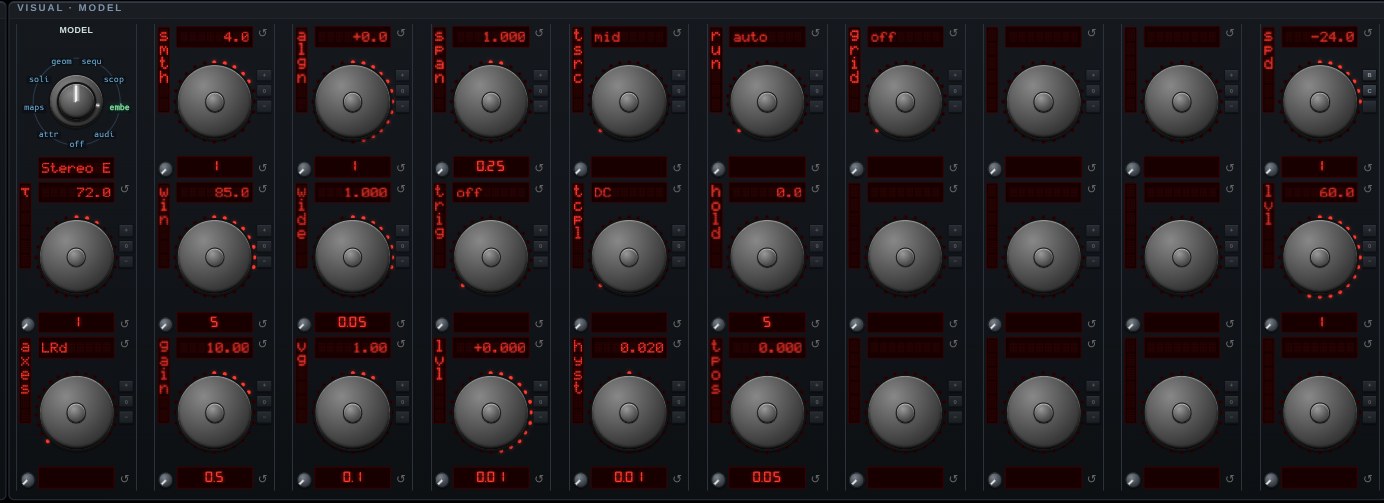Click the small step knob beside gain's 0.5 field

click(165, 479)
